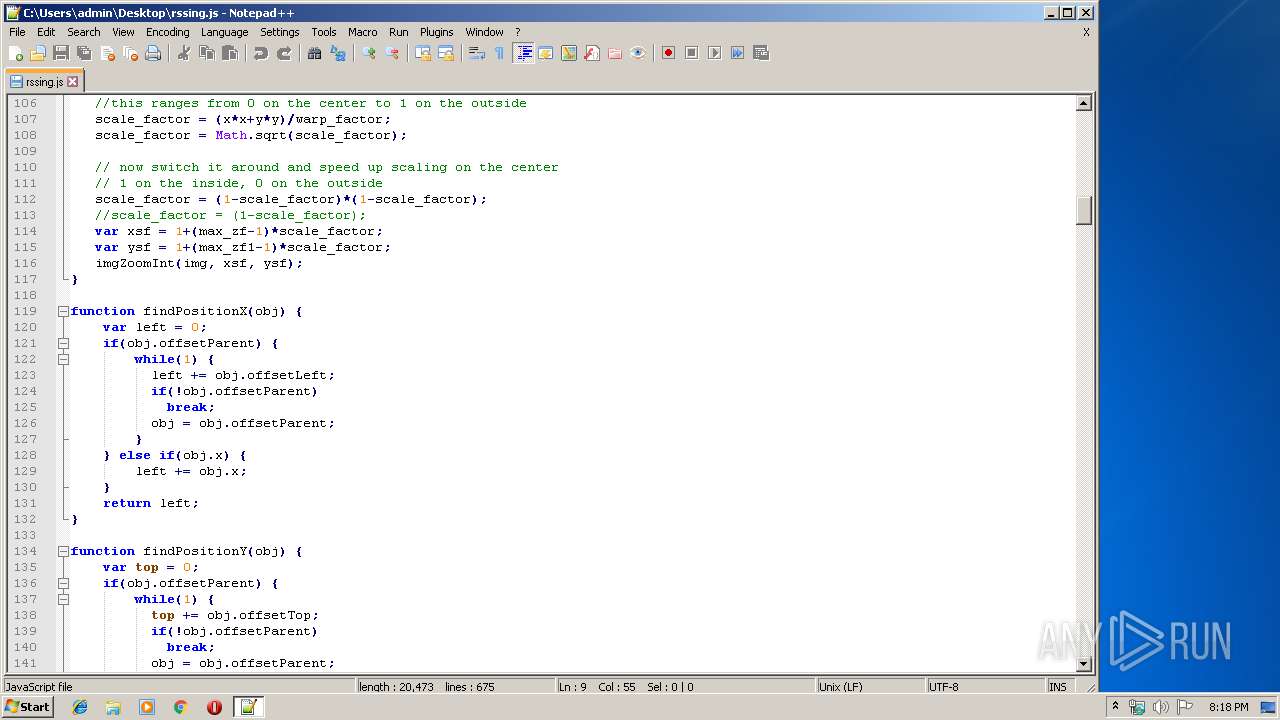The image size is (1280, 720).
Task: Show hidden system tray icons arrow
Action: coord(1116,707)
